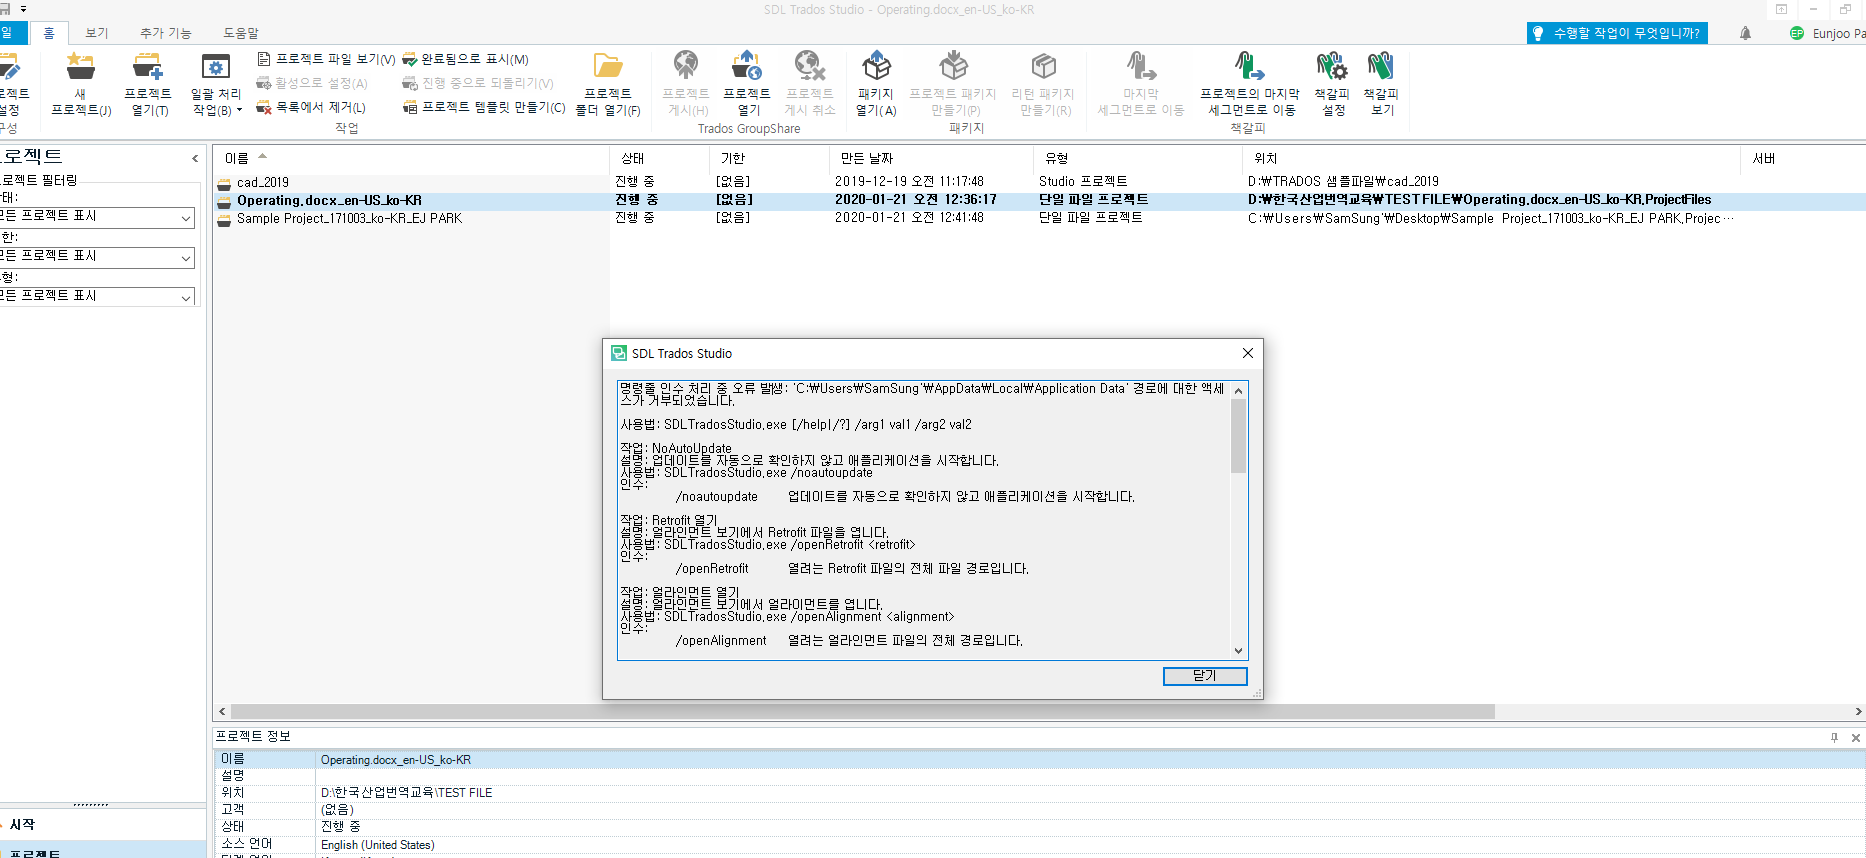The width and height of the screenshot is (1866, 858).
Task: Click the 닫기 button in dialog
Action: (x=1205, y=676)
